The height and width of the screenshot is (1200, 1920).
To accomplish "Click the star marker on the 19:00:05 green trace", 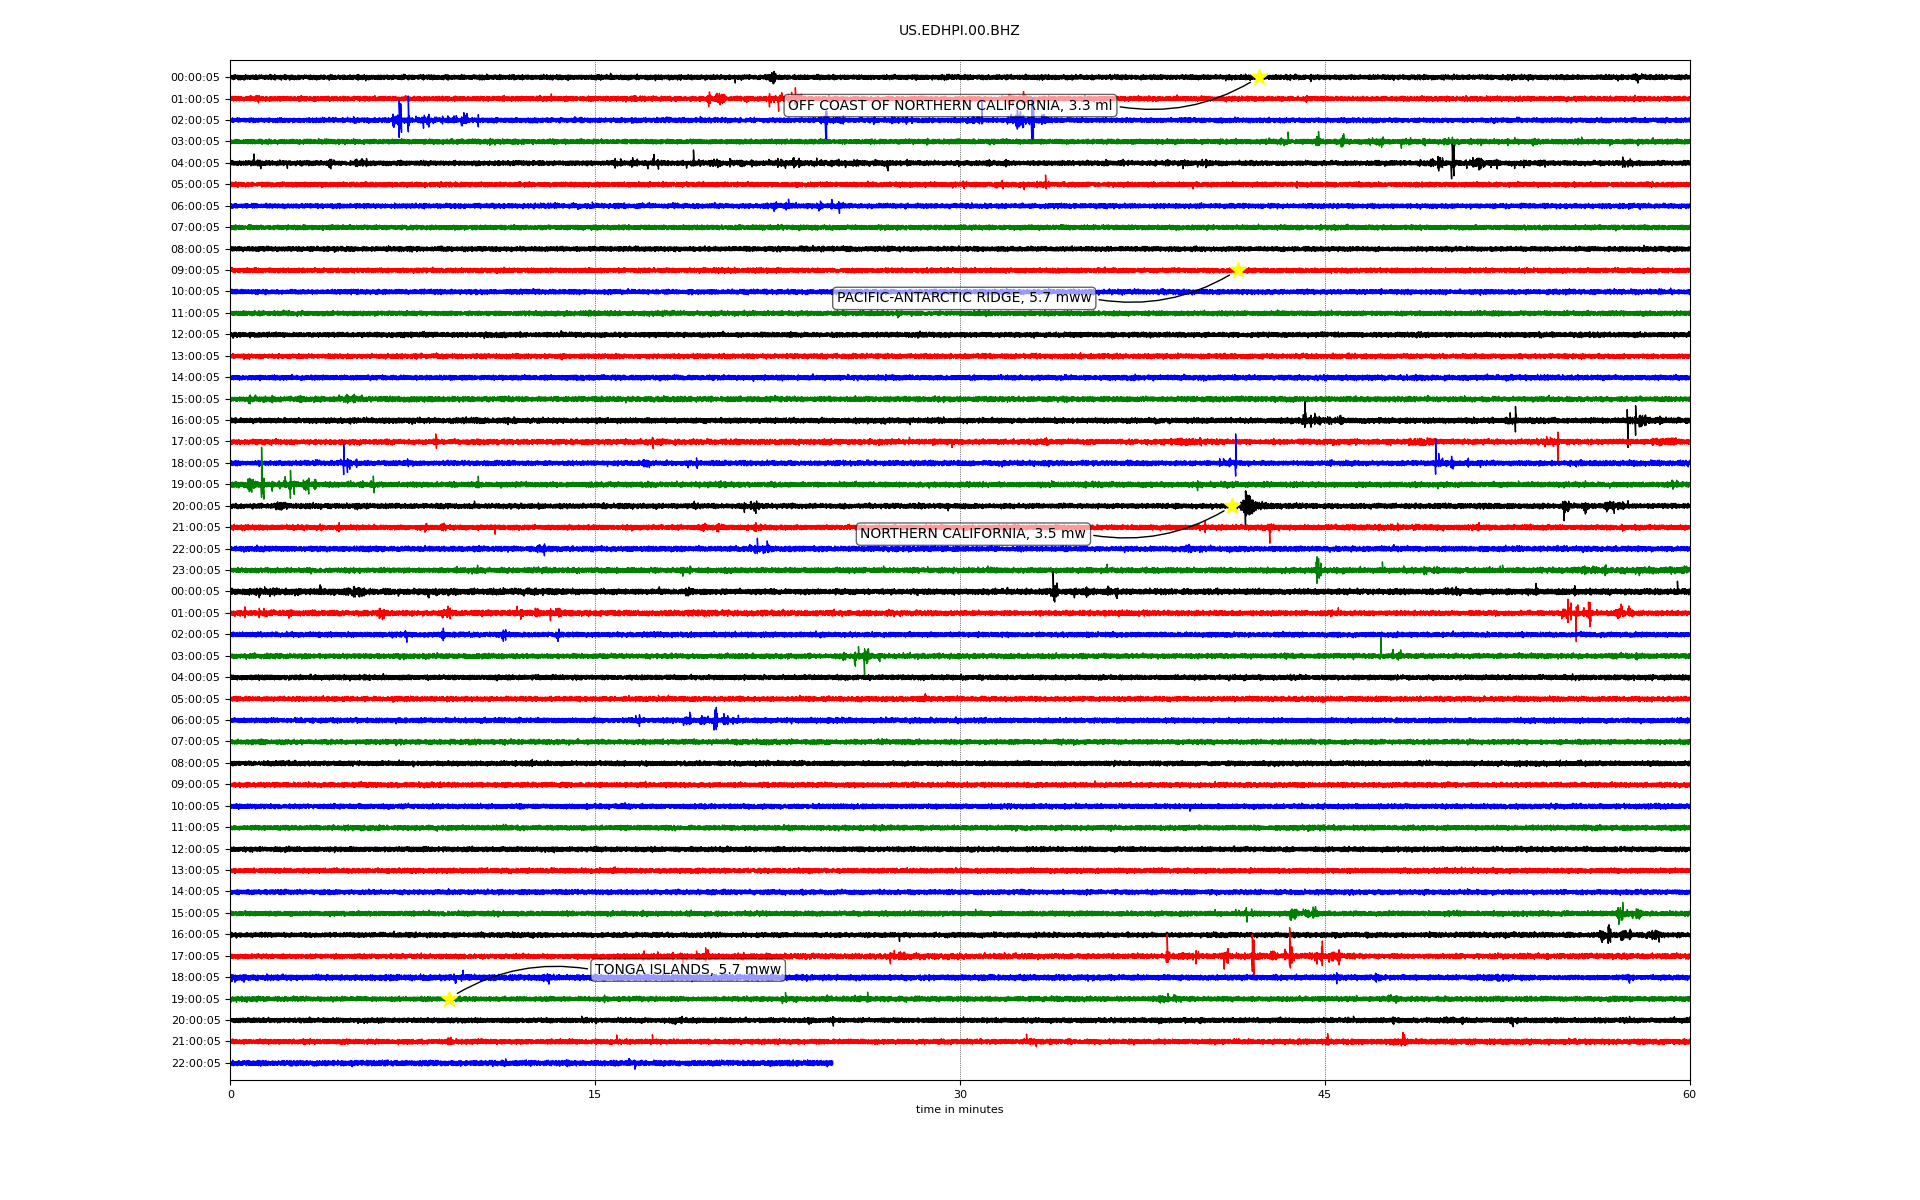I will 449,998.
